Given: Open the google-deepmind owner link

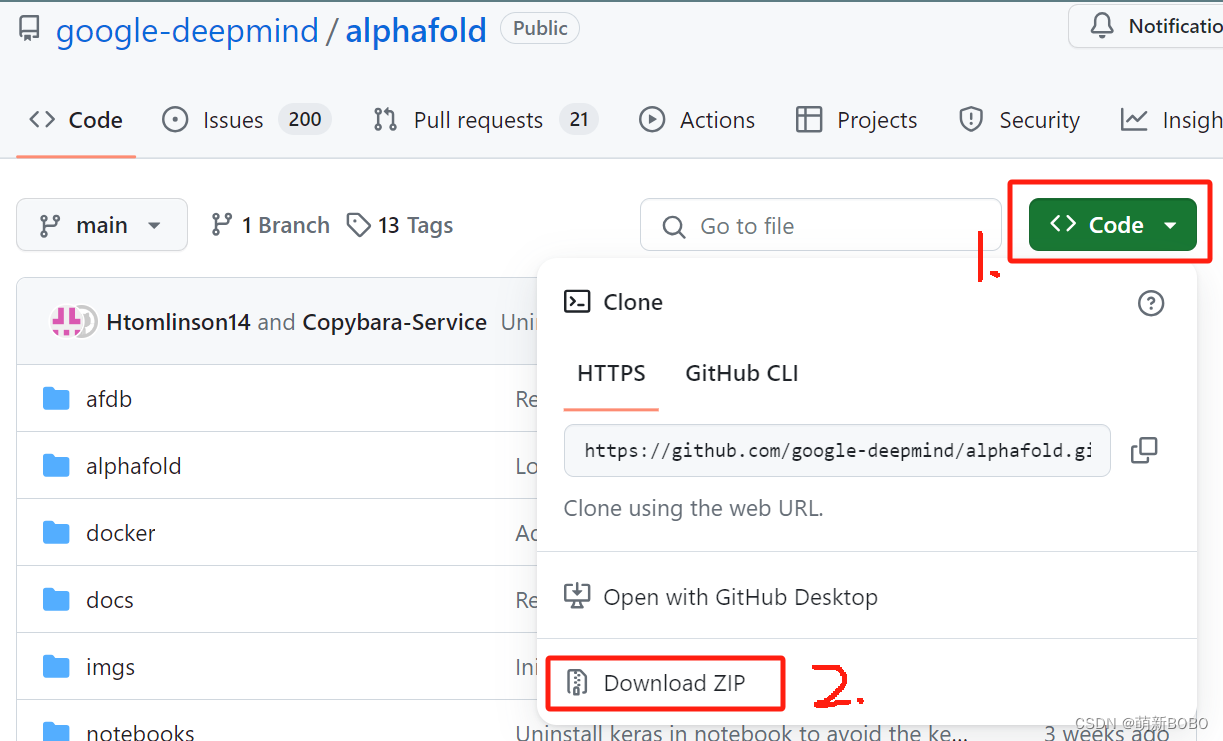Looking at the screenshot, I should (x=187, y=30).
